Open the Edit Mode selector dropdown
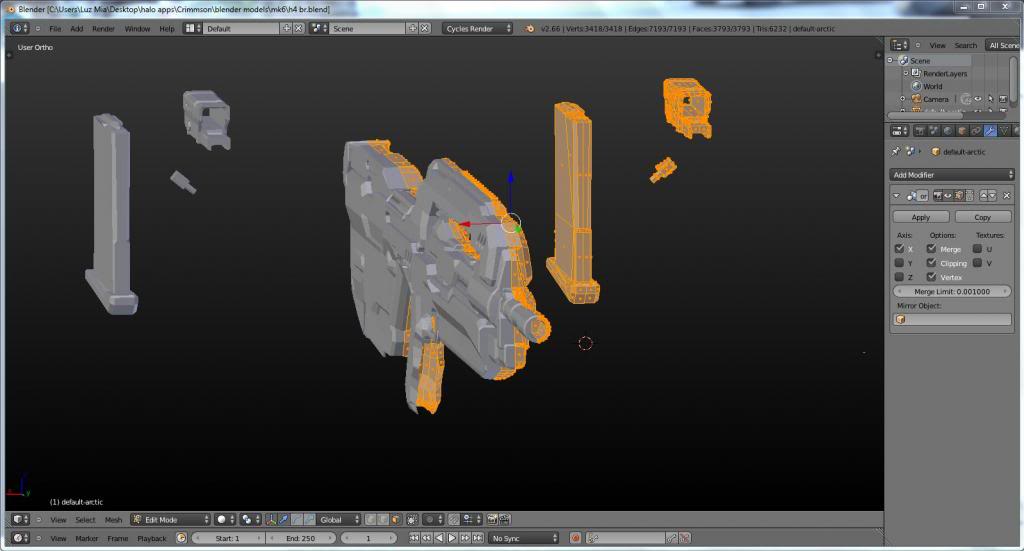 coord(170,520)
